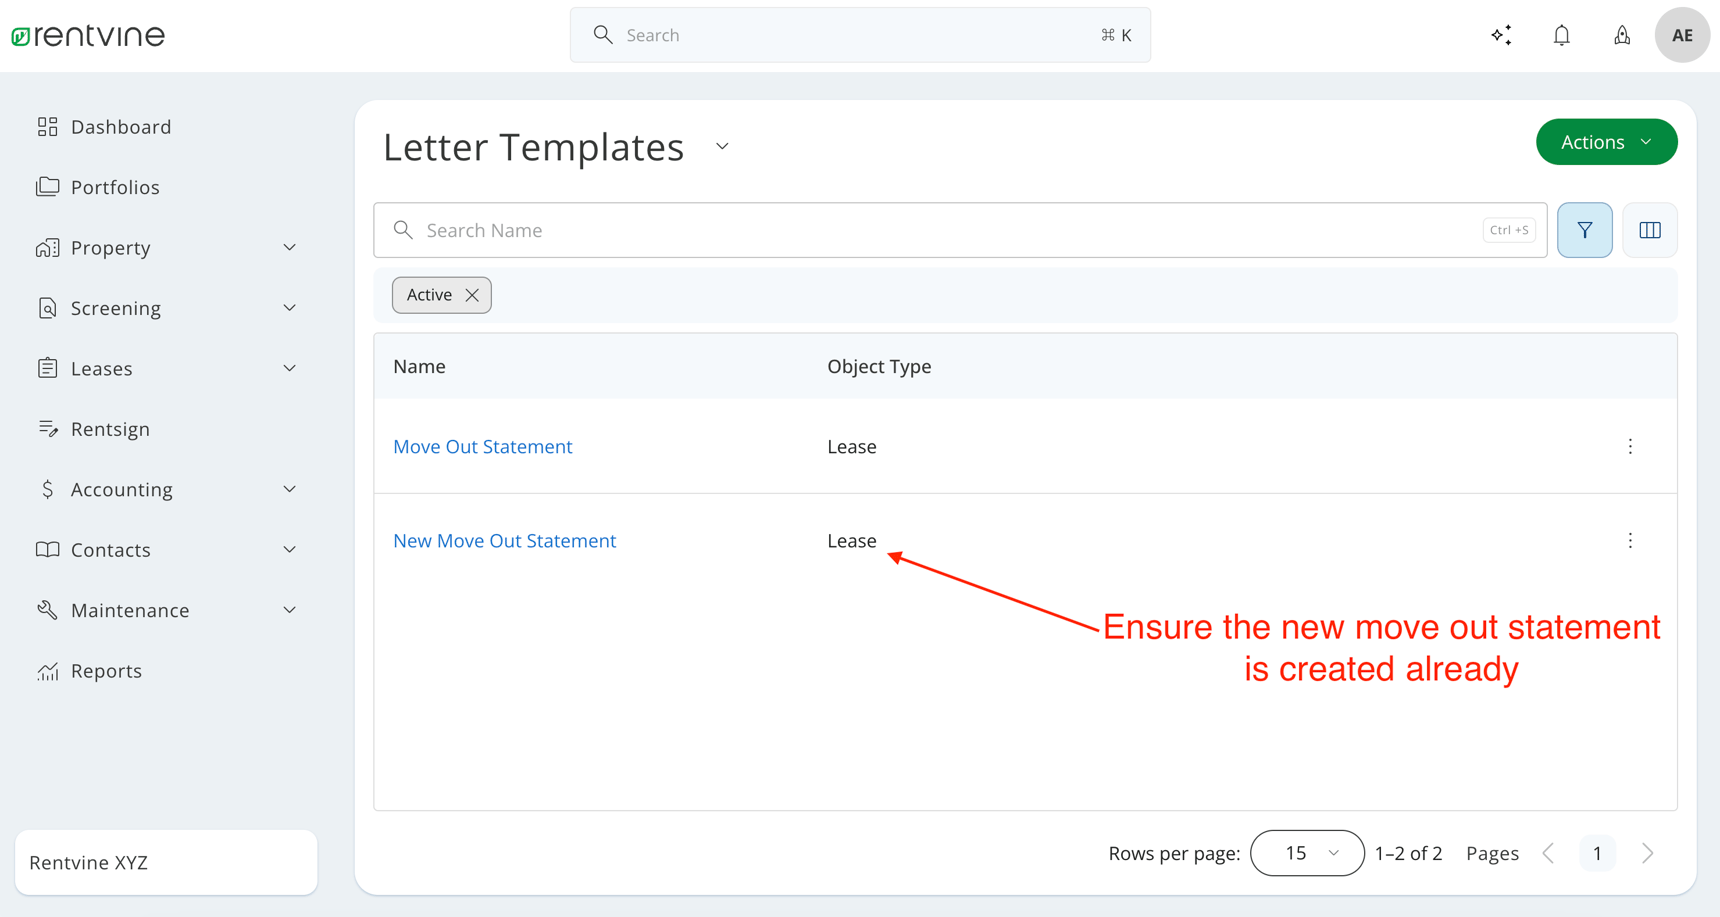Viewport: 1720px width, 917px height.
Task: Open row options for New Move Out Statement
Action: (1629, 541)
